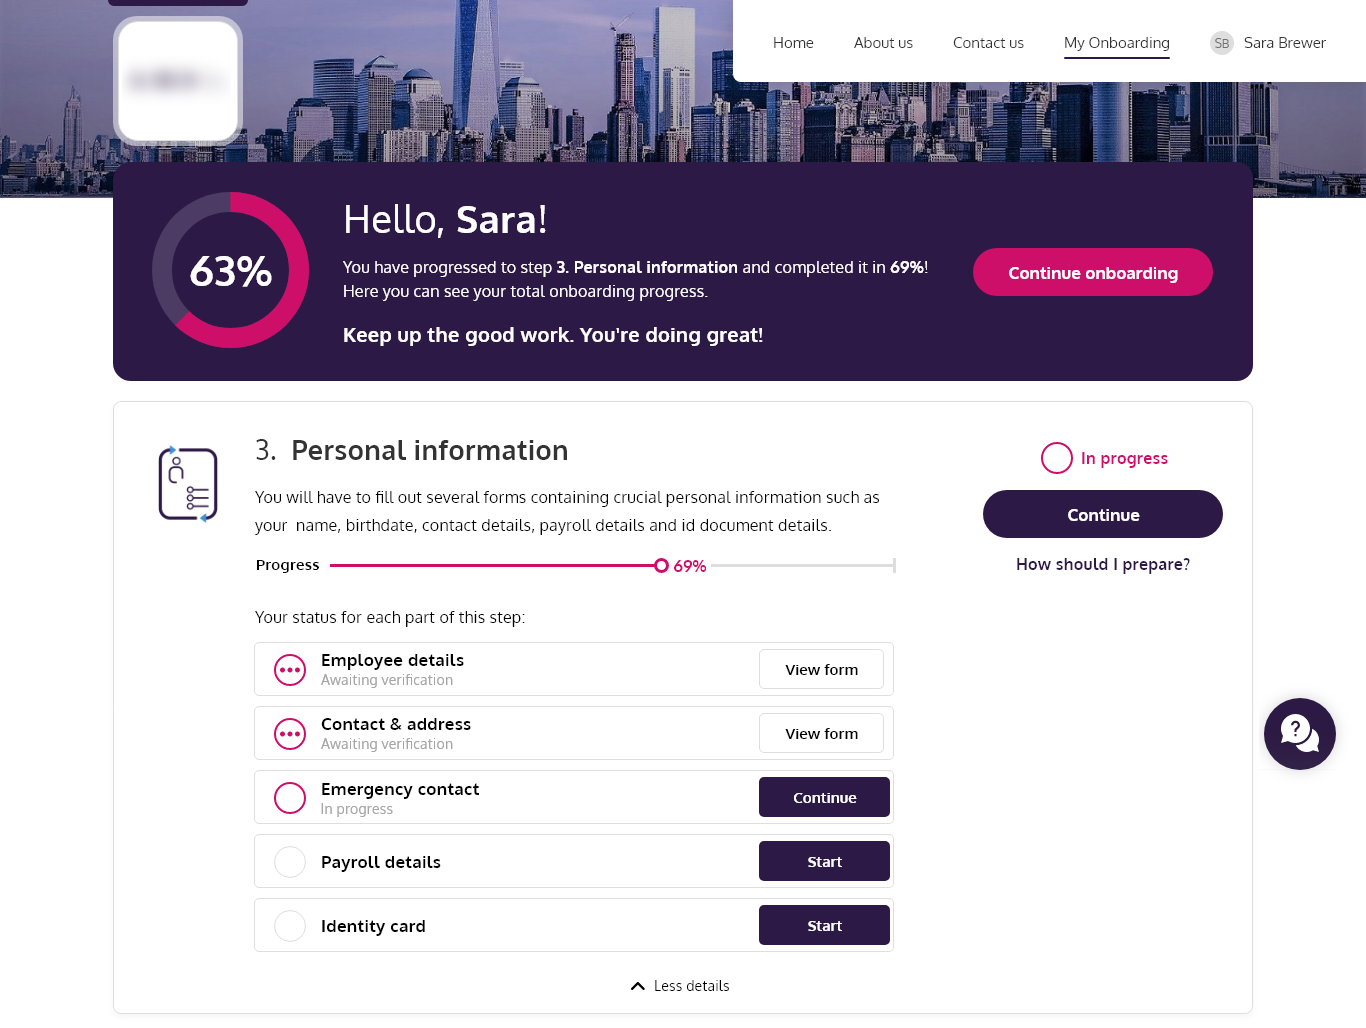The width and height of the screenshot is (1366, 1028).
Task: Select Payroll details status circle
Action: coord(290,862)
